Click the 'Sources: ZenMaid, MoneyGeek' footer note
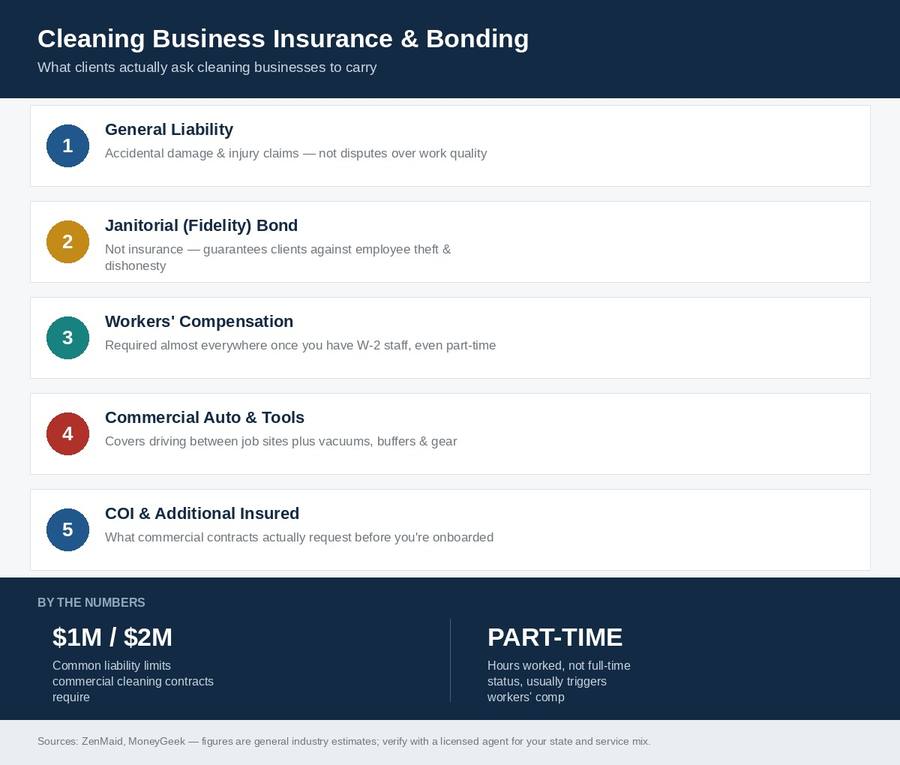The height and width of the screenshot is (765, 900). (x=344, y=741)
